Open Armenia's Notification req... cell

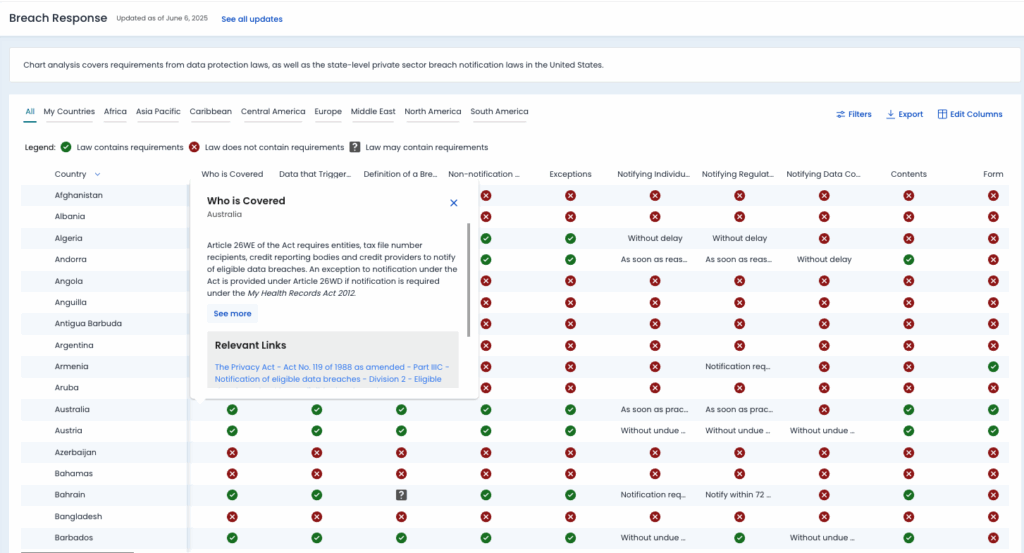click(737, 367)
